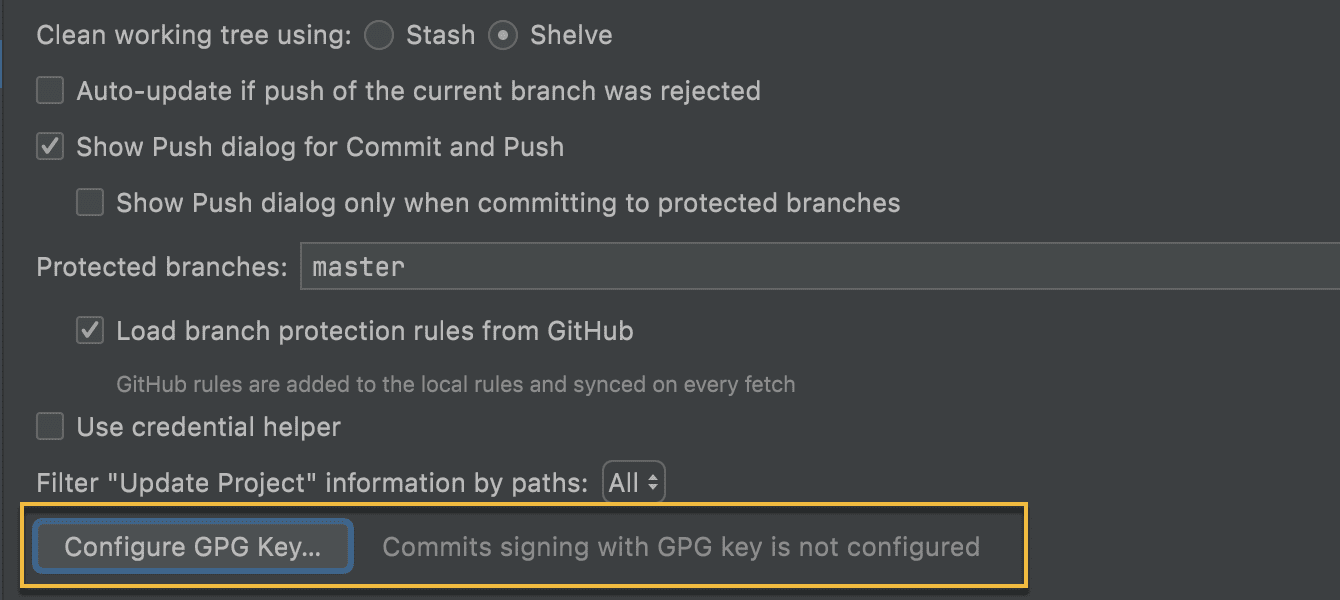Click the up-down arrows of the All combo box

point(652,483)
